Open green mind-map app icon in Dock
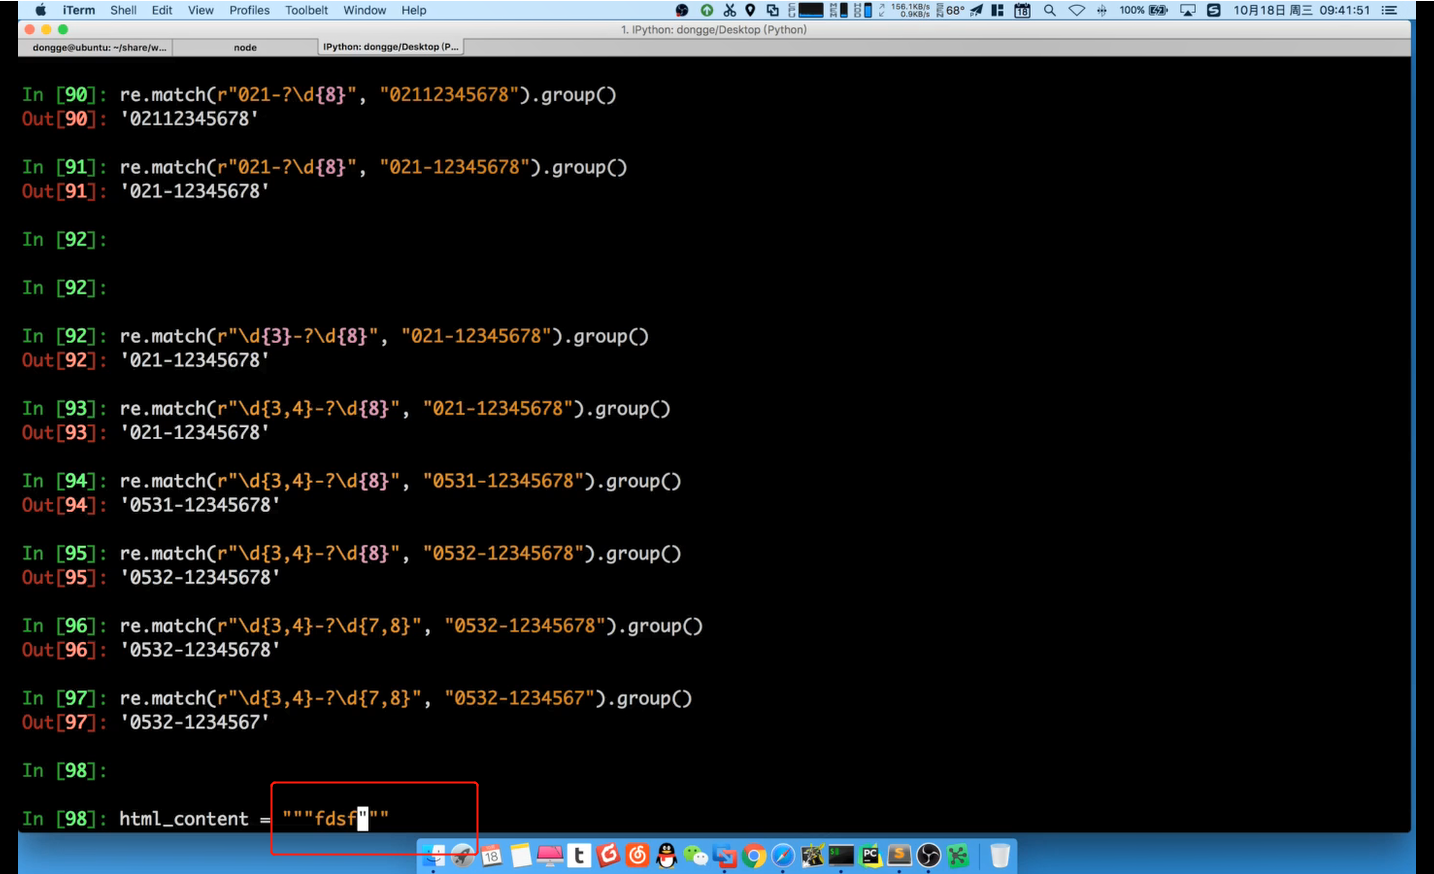This screenshot has height=874, width=1434. point(958,855)
